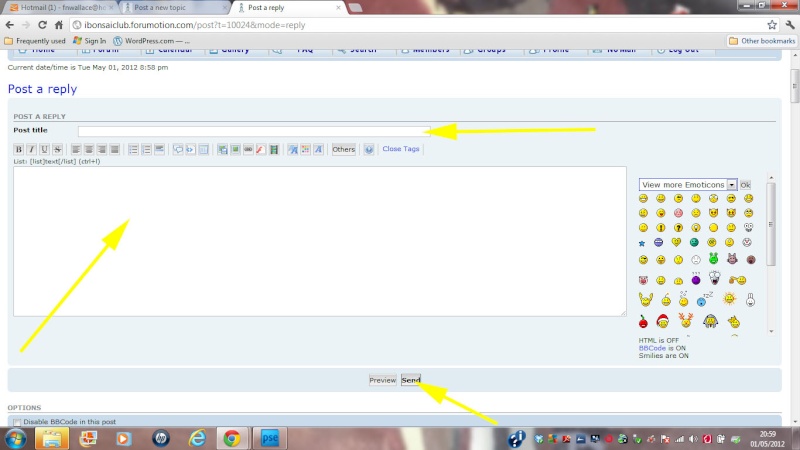Go to the browser home page
Image resolution: width=800 pixels, height=450 pixels.
click(x=59, y=25)
